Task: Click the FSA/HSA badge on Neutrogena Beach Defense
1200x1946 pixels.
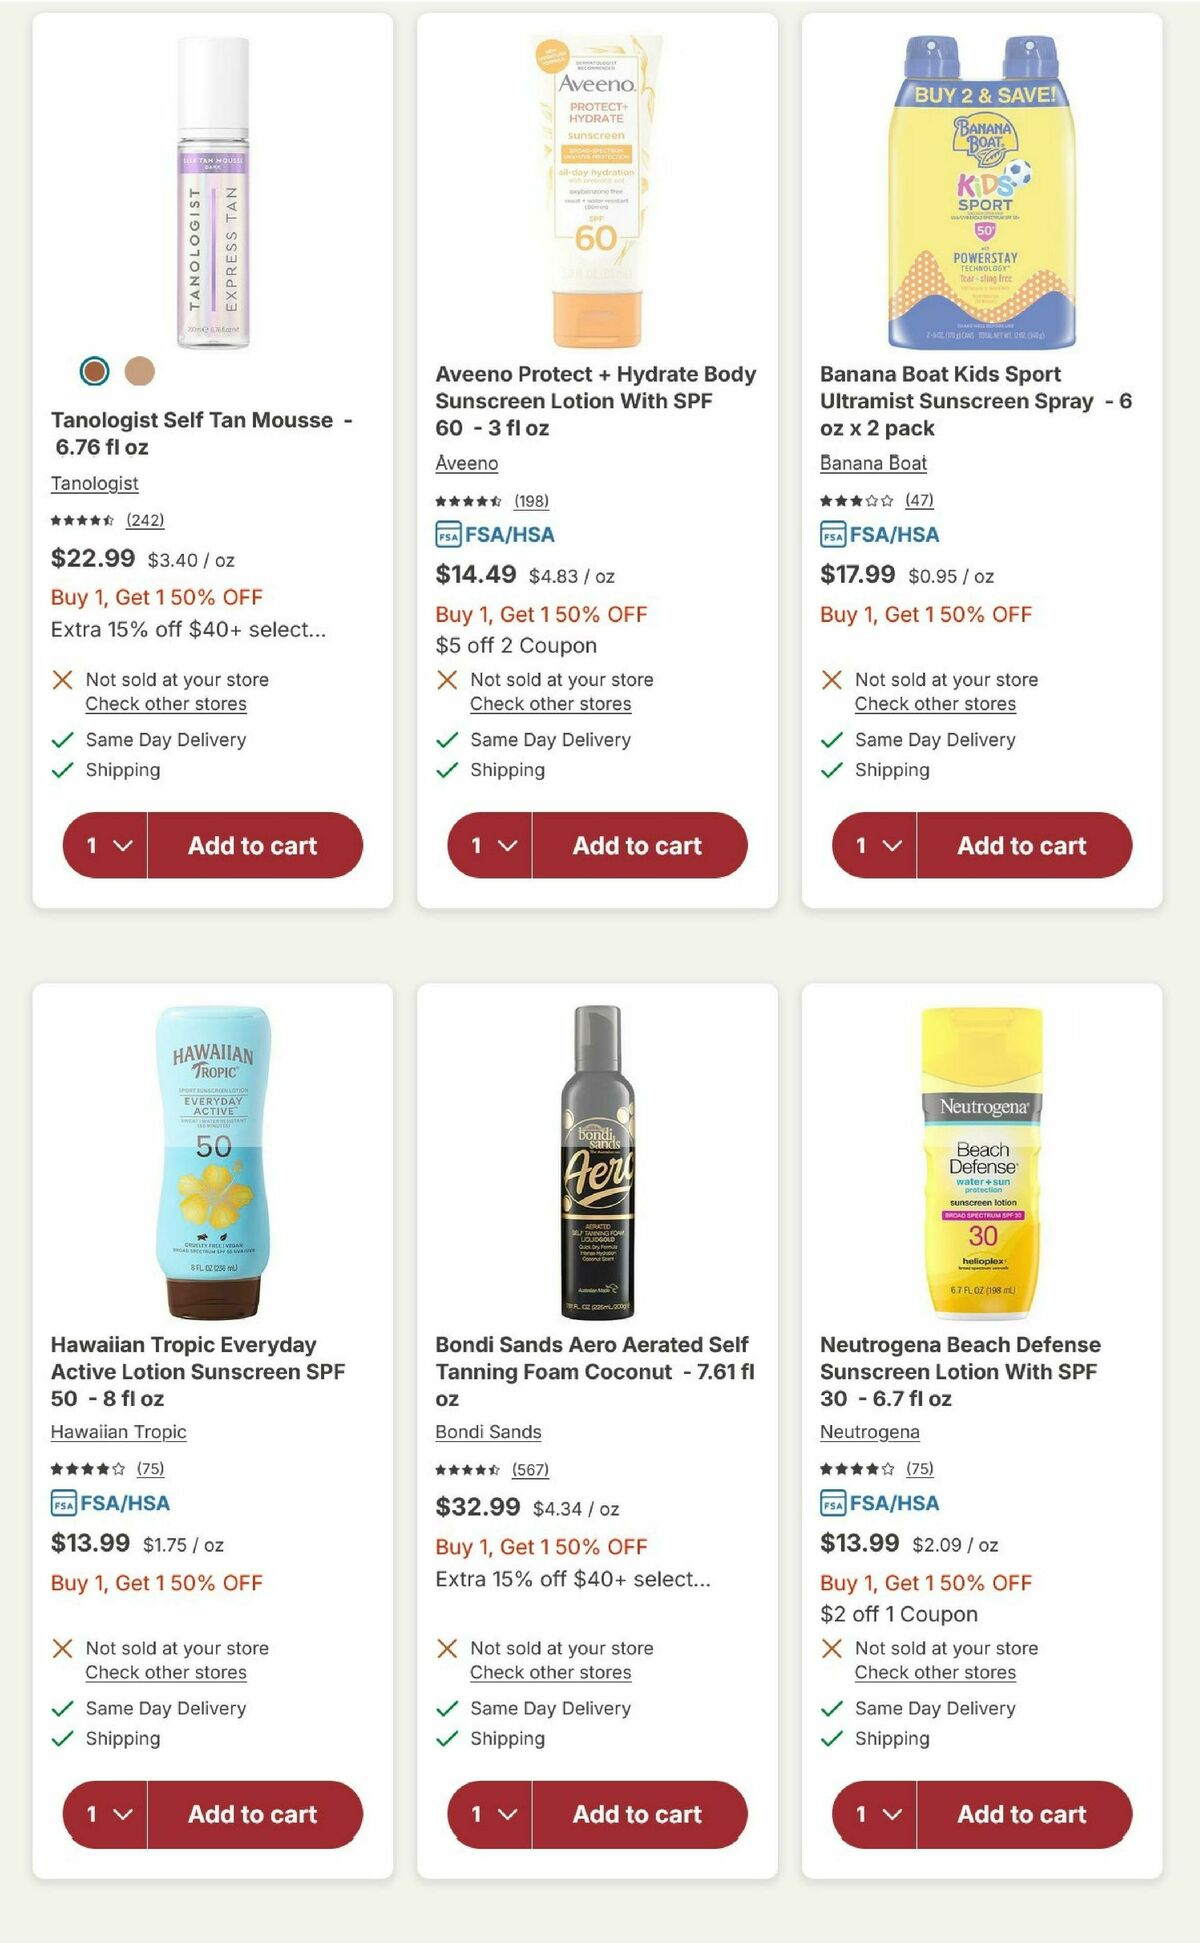Action: [880, 1502]
